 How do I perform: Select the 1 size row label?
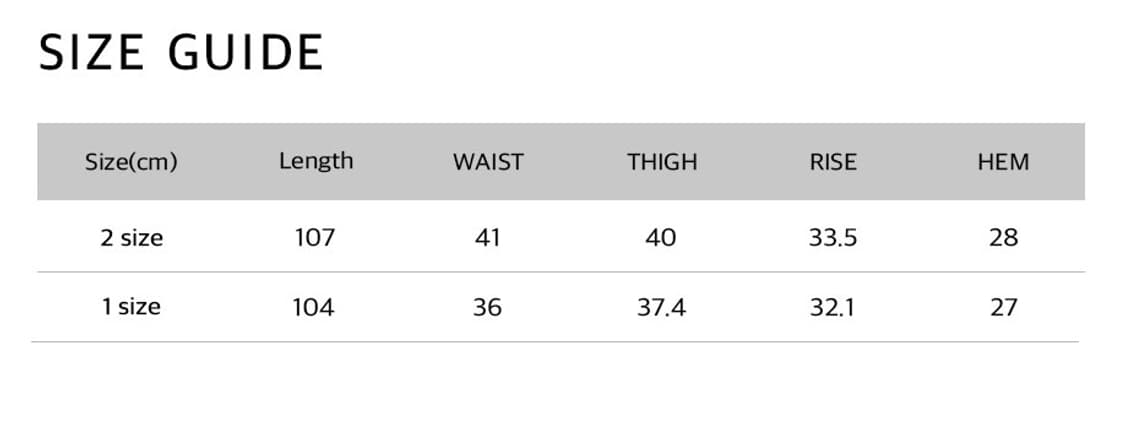pyautogui.click(x=131, y=307)
